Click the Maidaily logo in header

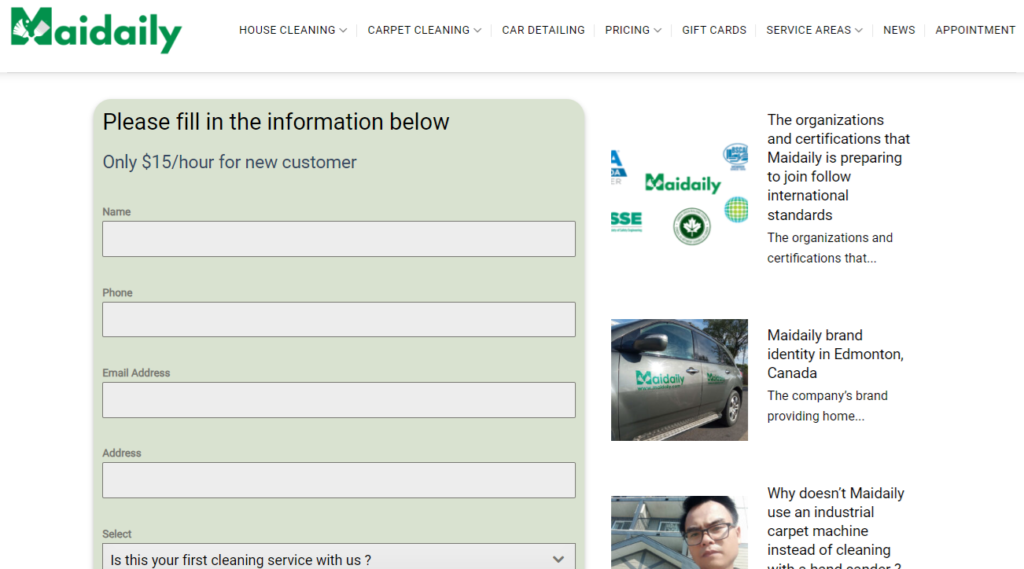pyautogui.click(x=96, y=30)
